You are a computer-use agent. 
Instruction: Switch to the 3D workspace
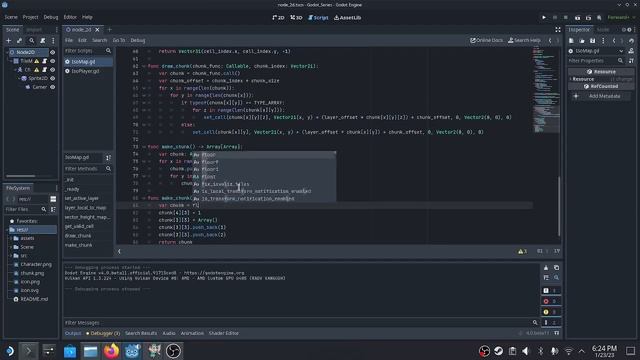coord(296,18)
